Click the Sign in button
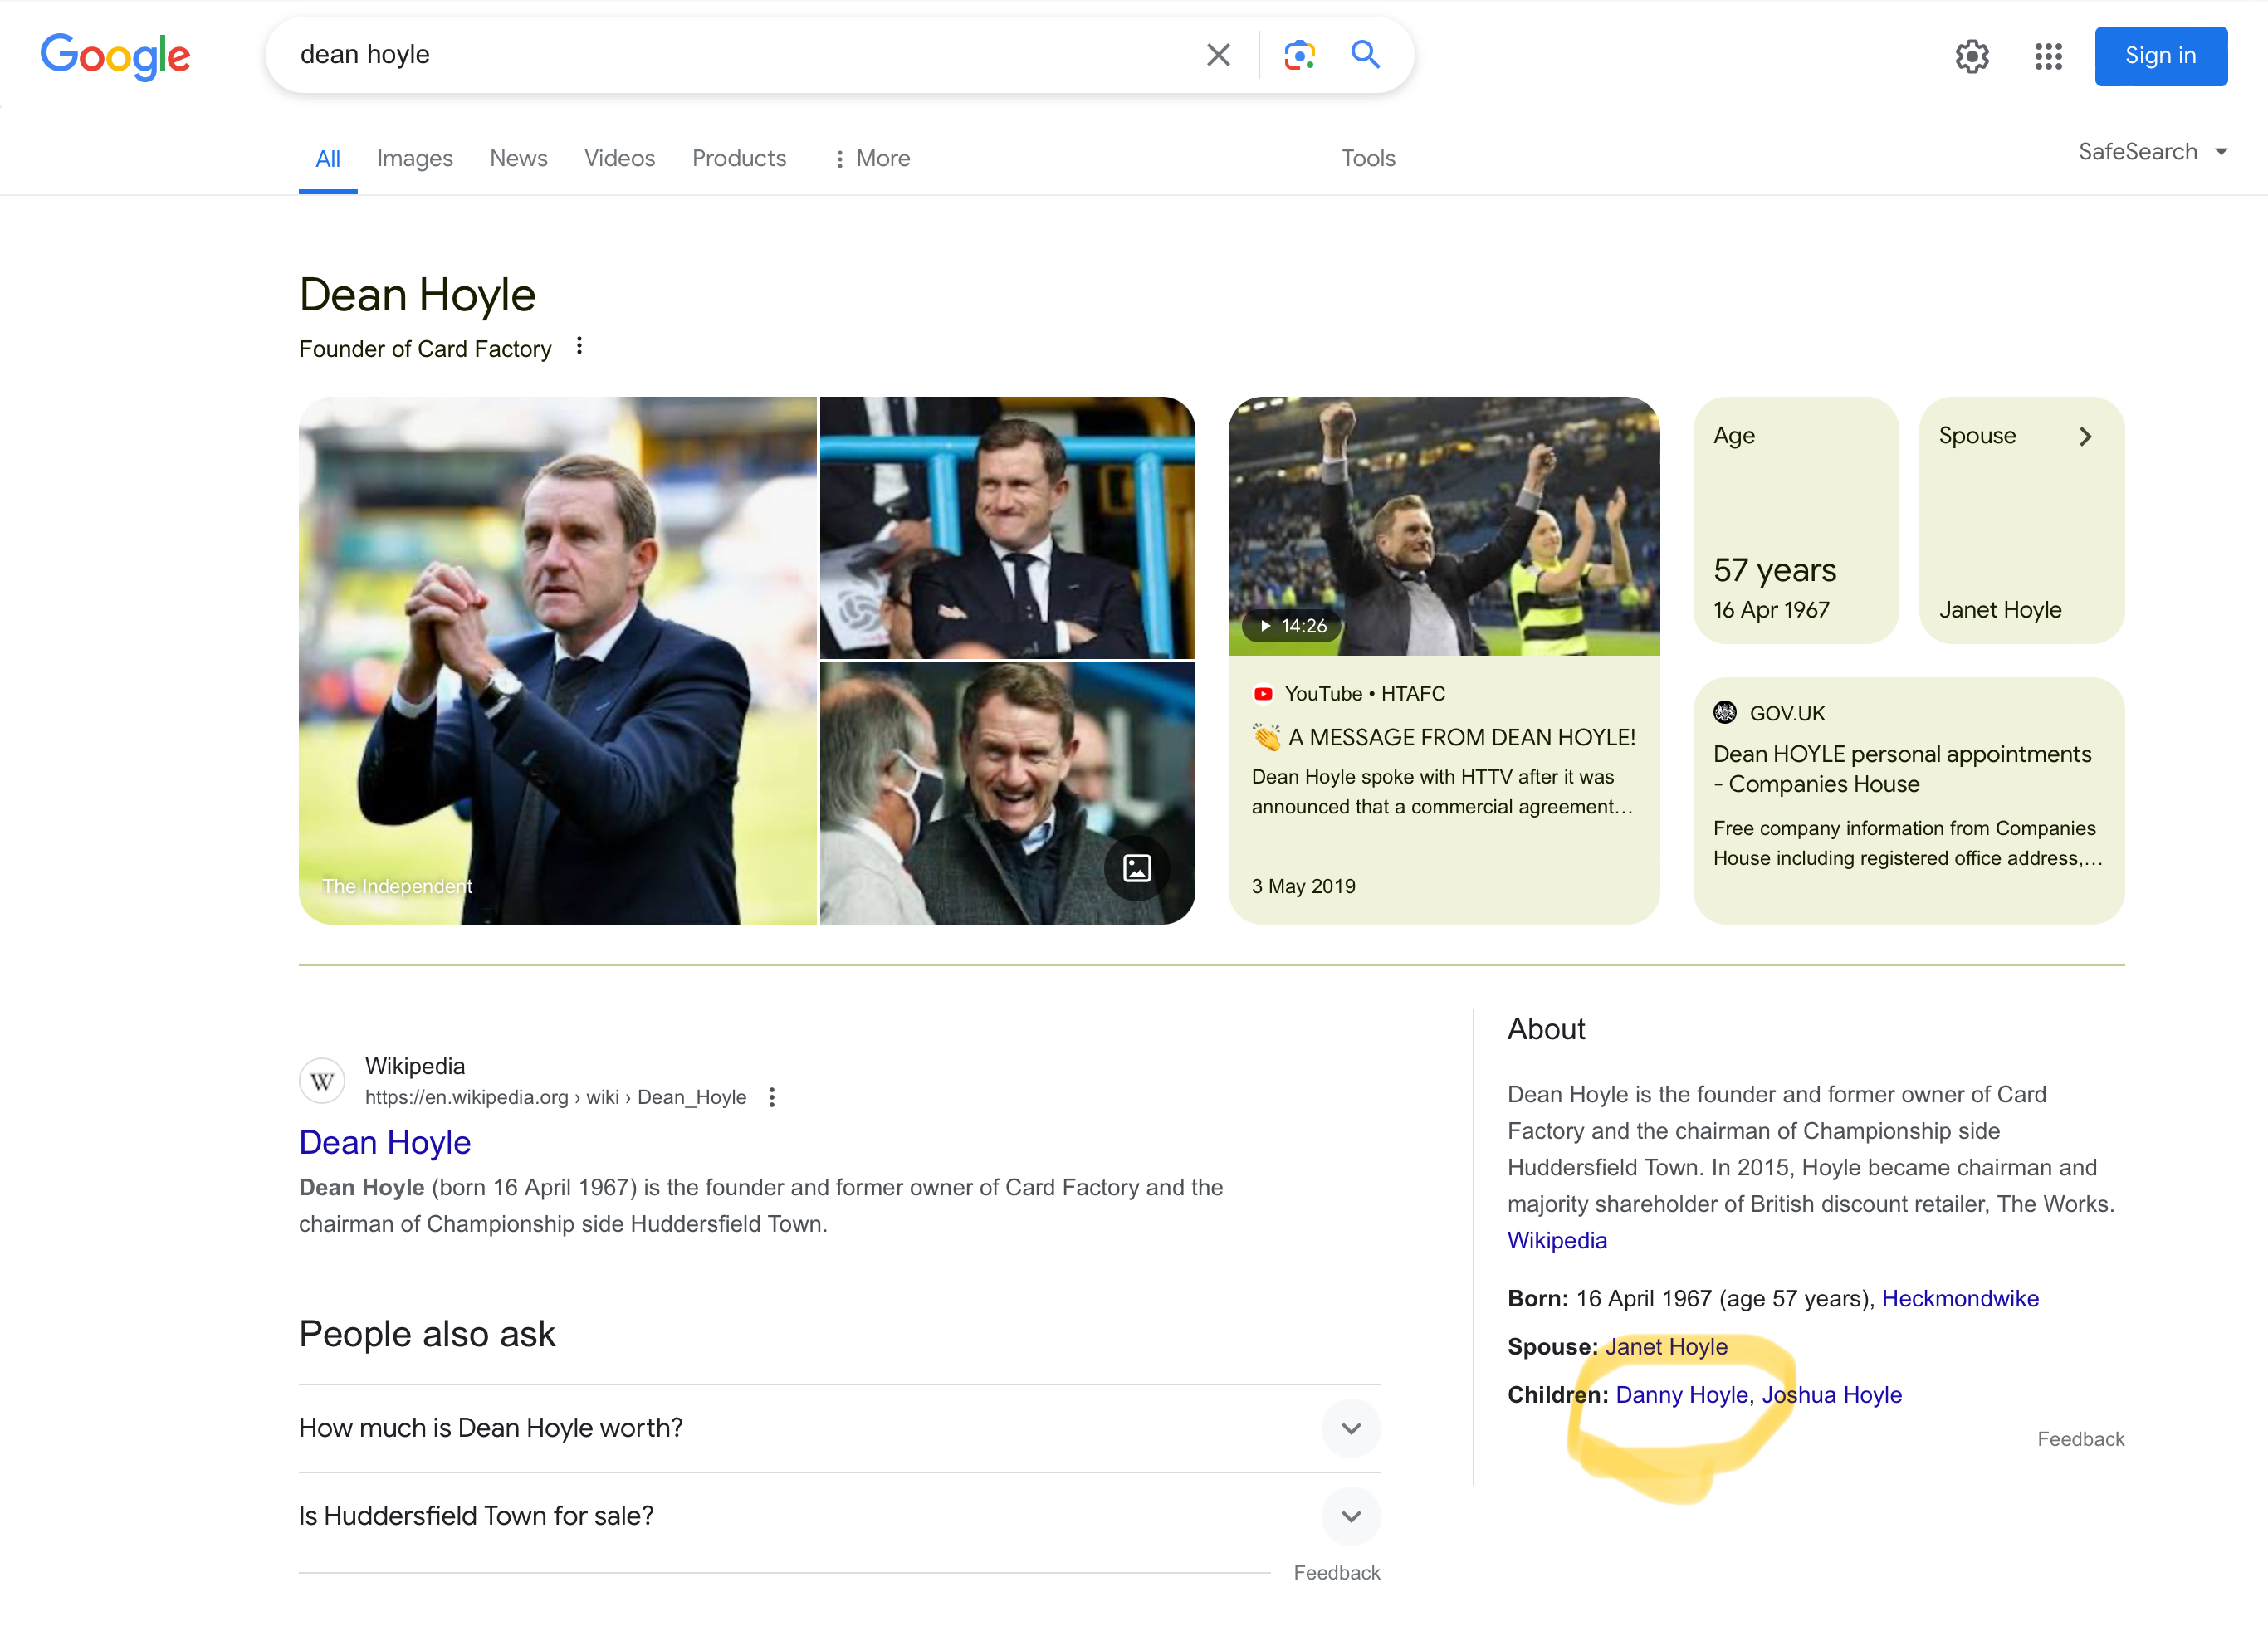The height and width of the screenshot is (1631, 2268). click(2160, 56)
